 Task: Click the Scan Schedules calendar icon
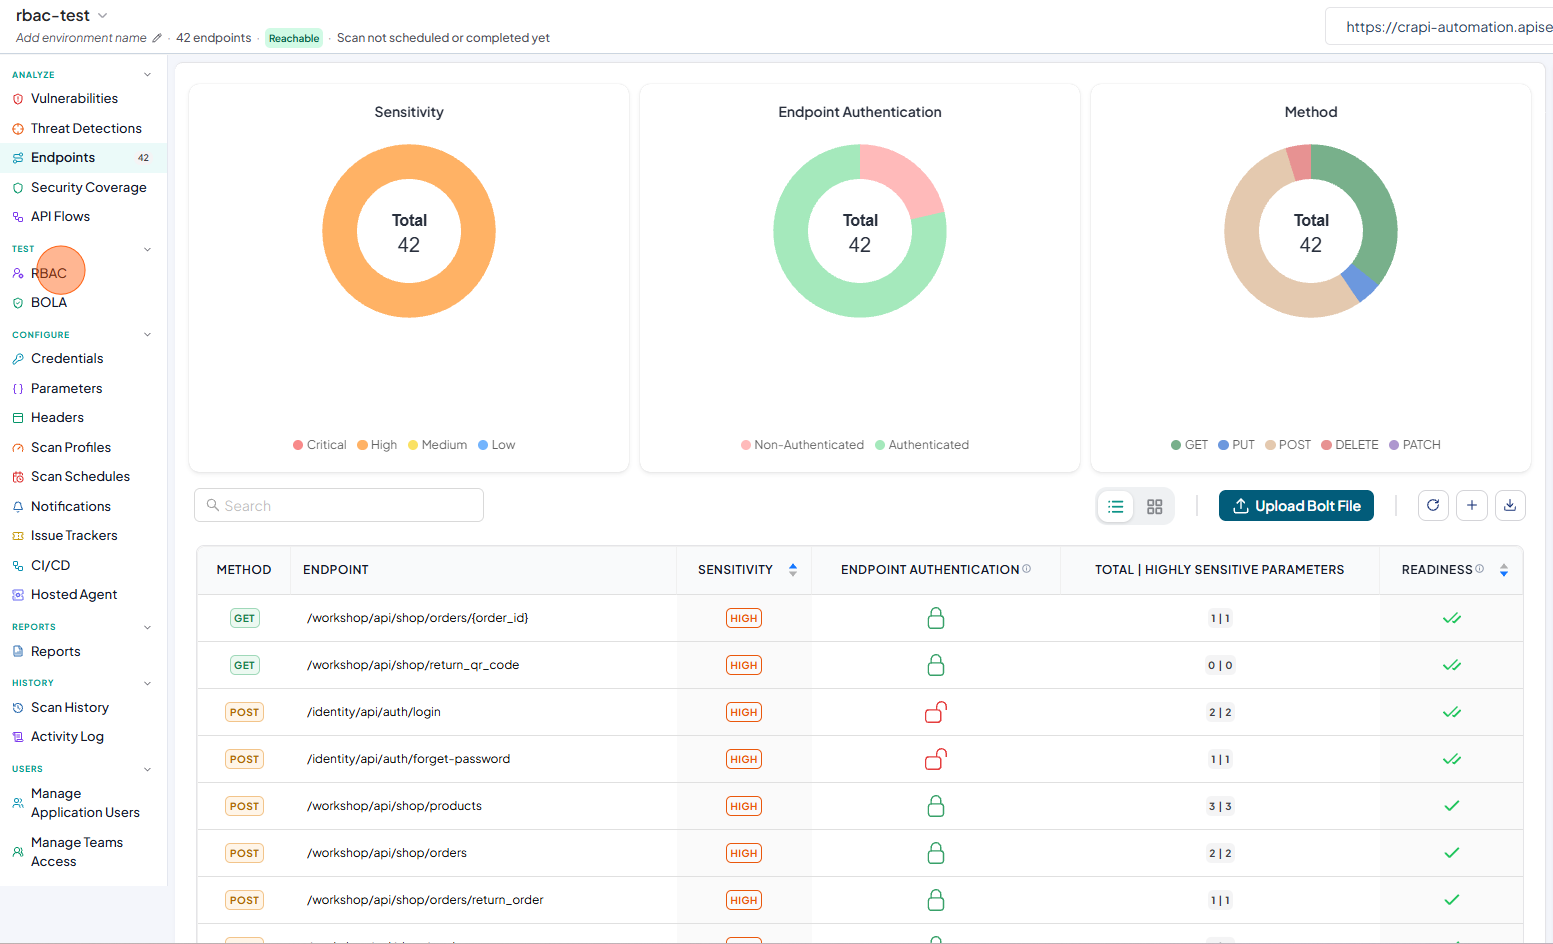pyautogui.click(x=18, y=477)
